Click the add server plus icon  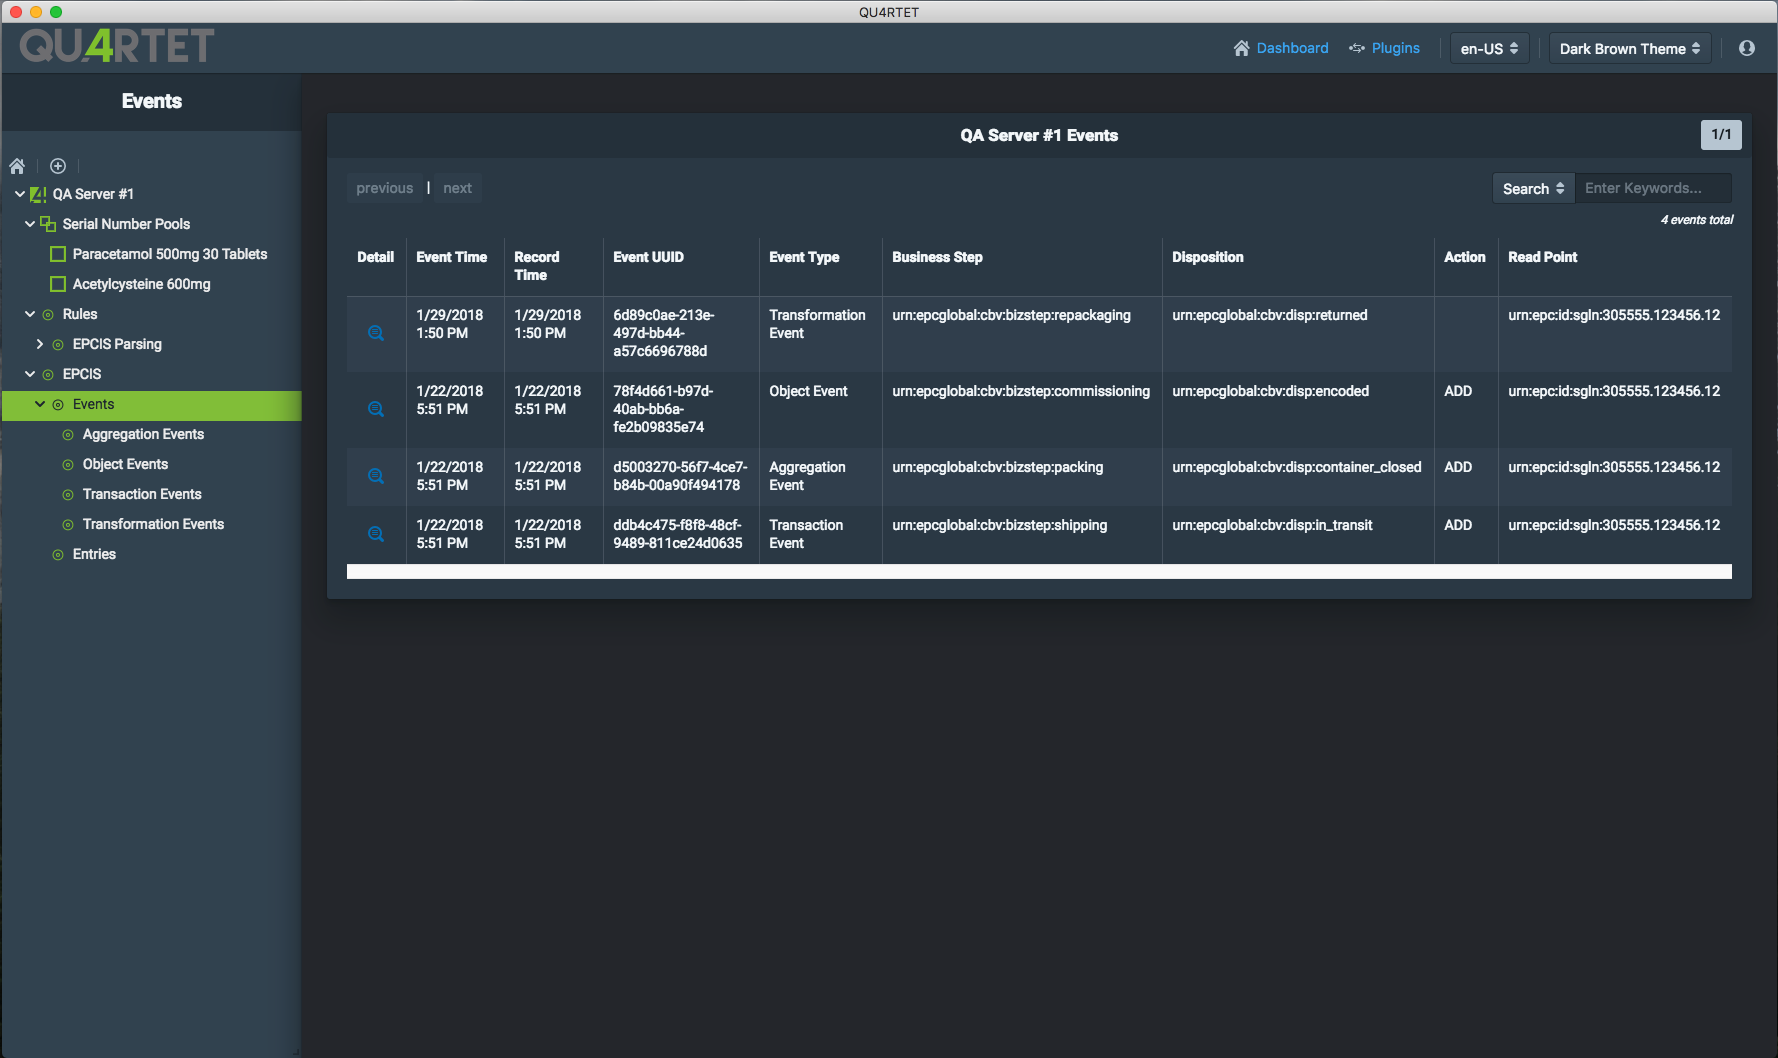[x=58, y=166]
